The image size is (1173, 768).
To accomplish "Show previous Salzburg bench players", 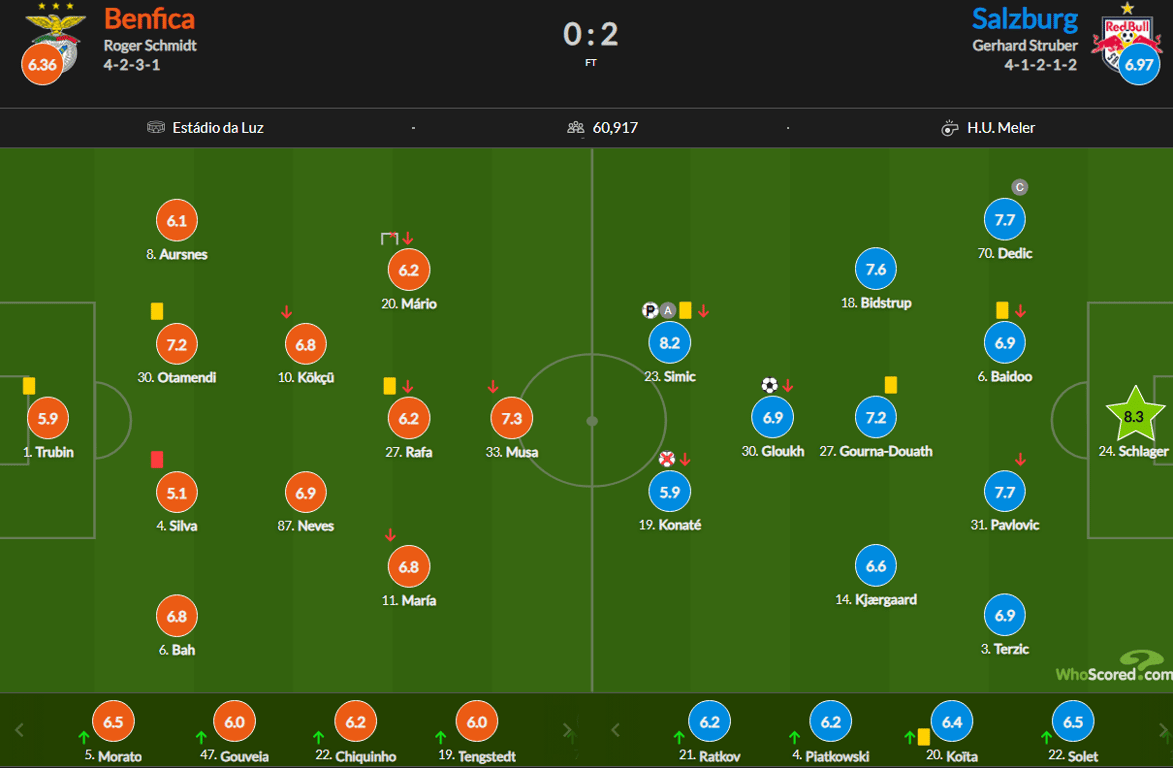I will (x=615, y=730).
